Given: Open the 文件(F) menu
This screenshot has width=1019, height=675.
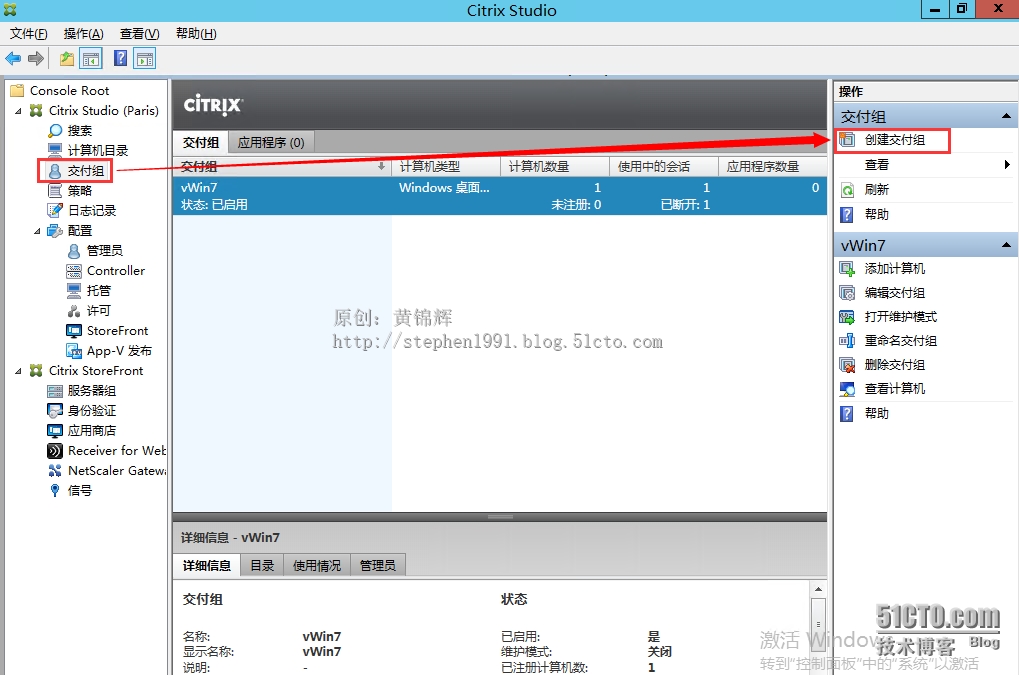Looking at the screenshot, I should (29, 34).
